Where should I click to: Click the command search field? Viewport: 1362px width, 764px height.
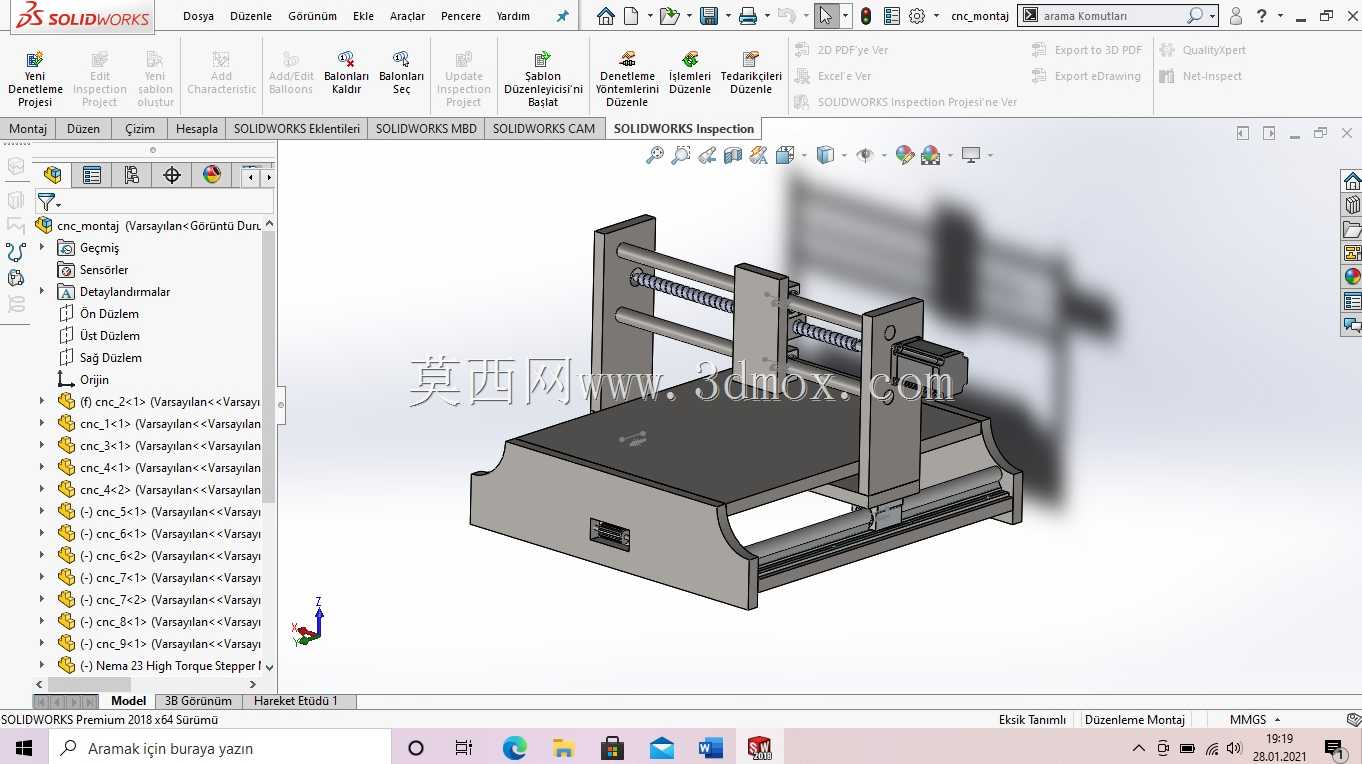pyautogui.click(x=1112, y=16)
